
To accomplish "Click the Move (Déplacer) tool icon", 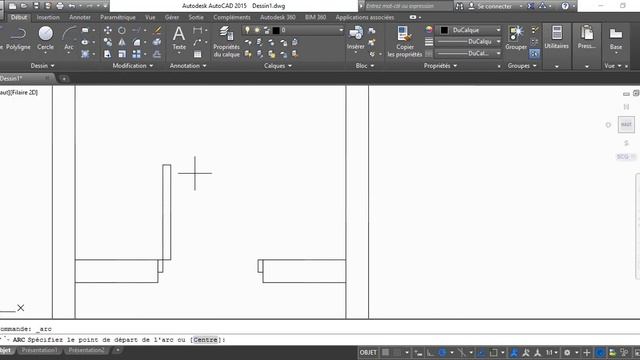I will click(108, 30).
